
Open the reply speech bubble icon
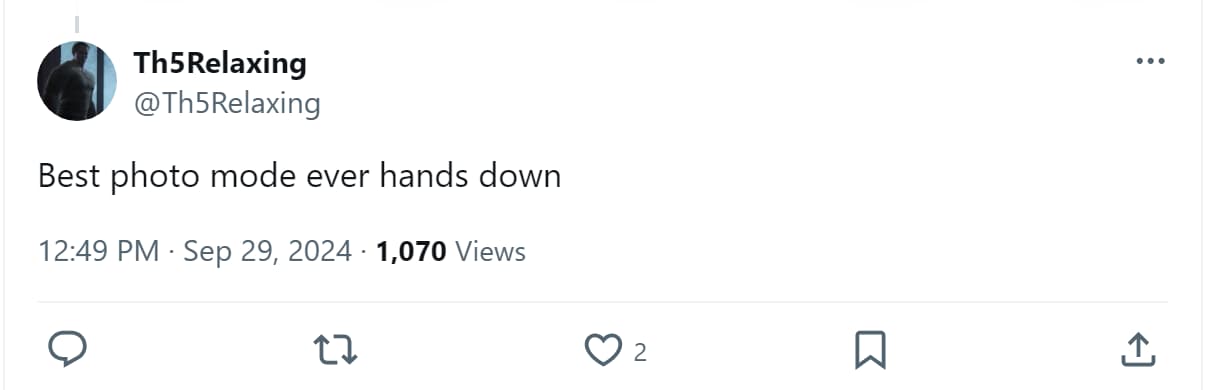[68, 350]
